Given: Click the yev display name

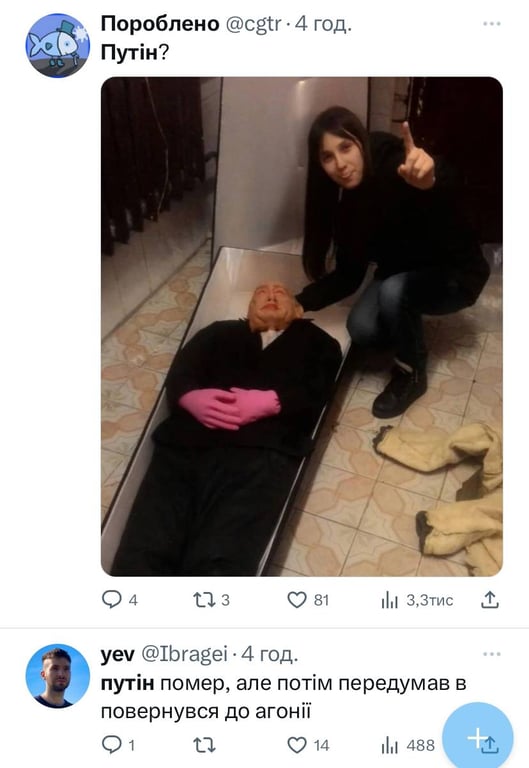Looking at the screenshot, I should (x=118, y=654).
